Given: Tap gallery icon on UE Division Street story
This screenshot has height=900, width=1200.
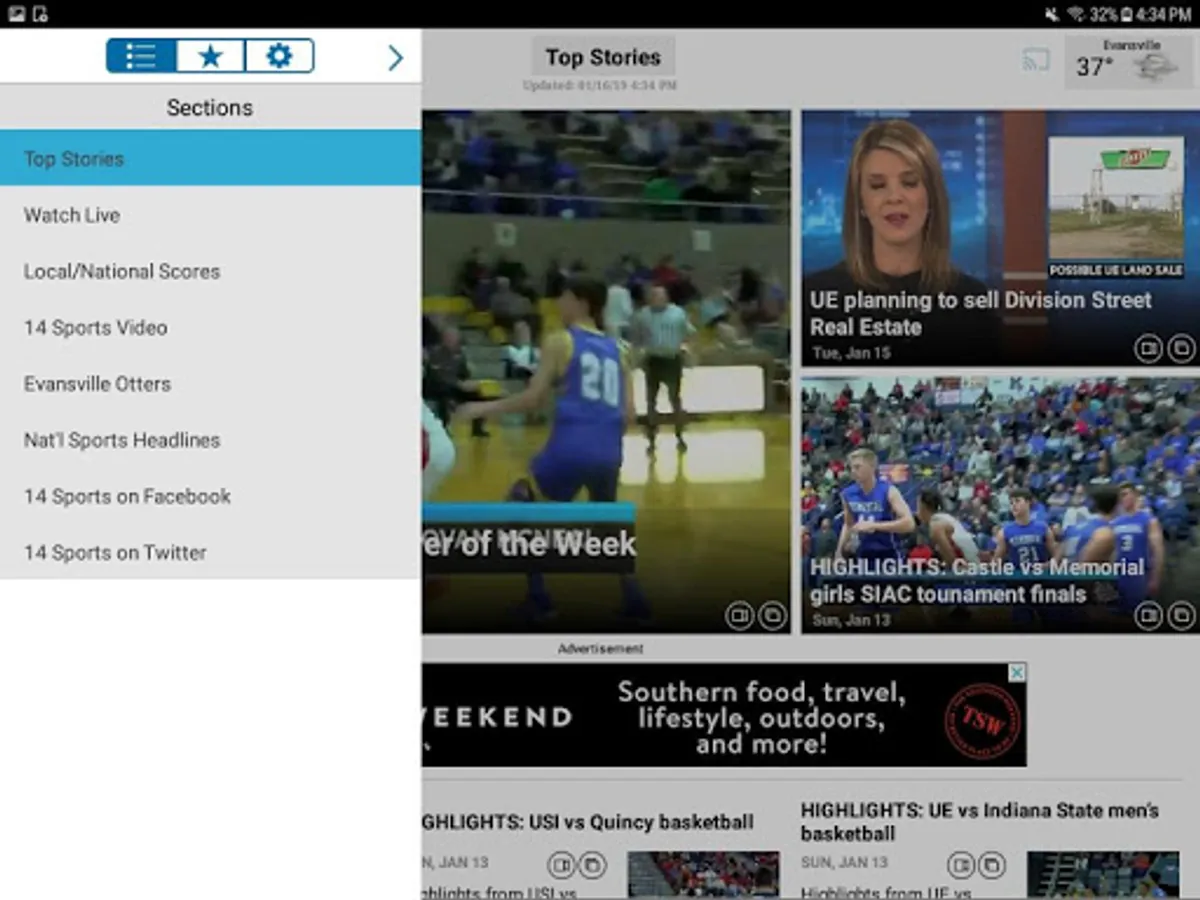Looking at the screenshot, I should (1181, 349).
